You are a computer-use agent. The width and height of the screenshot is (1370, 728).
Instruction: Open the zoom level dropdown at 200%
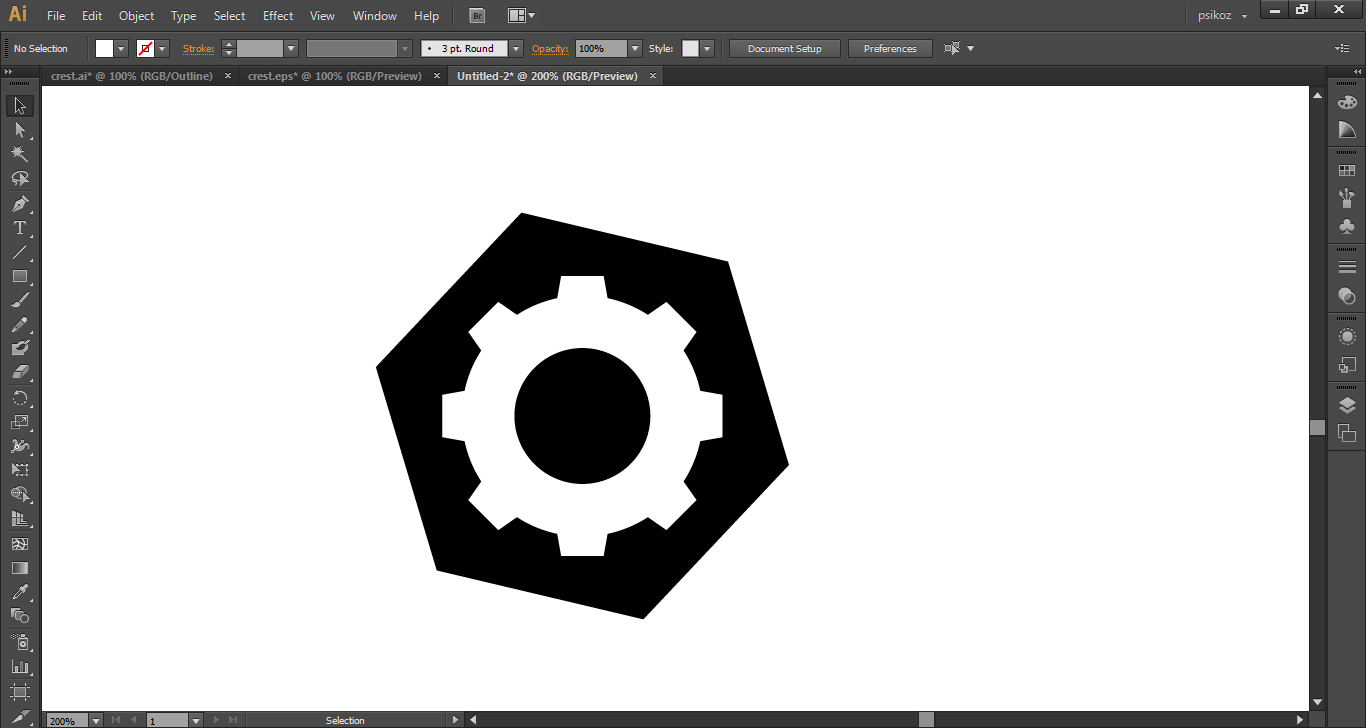pyautogui.click(x=96, y=720)
